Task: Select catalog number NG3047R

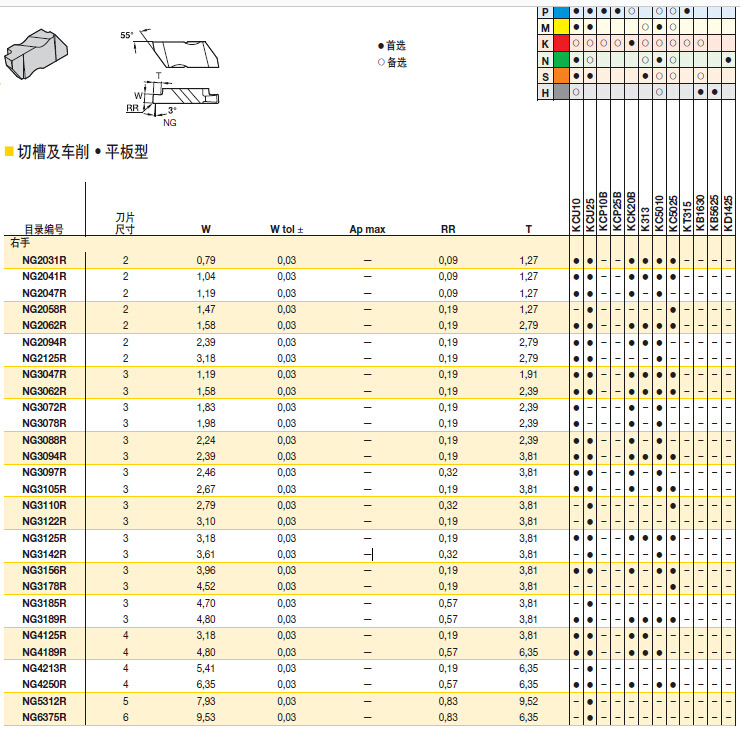Action: click(44, 374)
